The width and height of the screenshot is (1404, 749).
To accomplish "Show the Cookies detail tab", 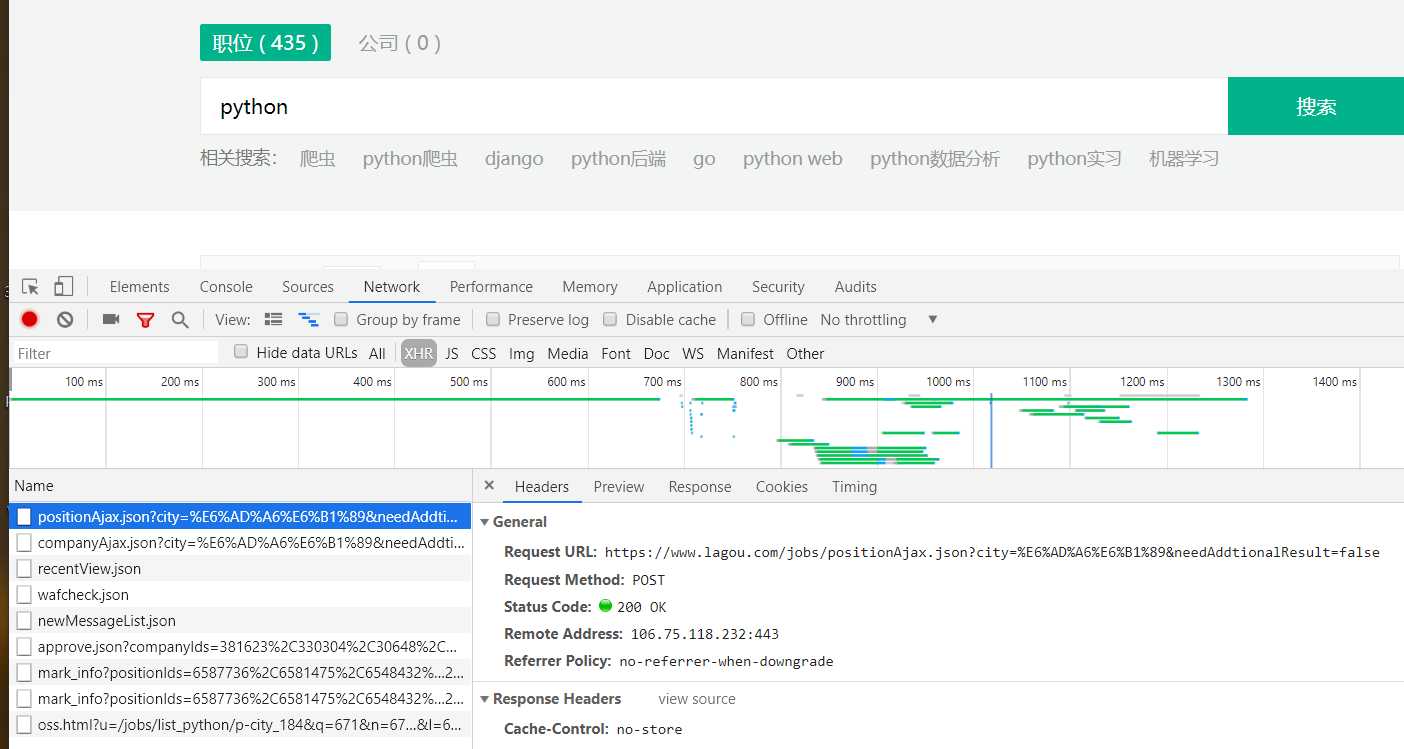I will coord(782,487).
